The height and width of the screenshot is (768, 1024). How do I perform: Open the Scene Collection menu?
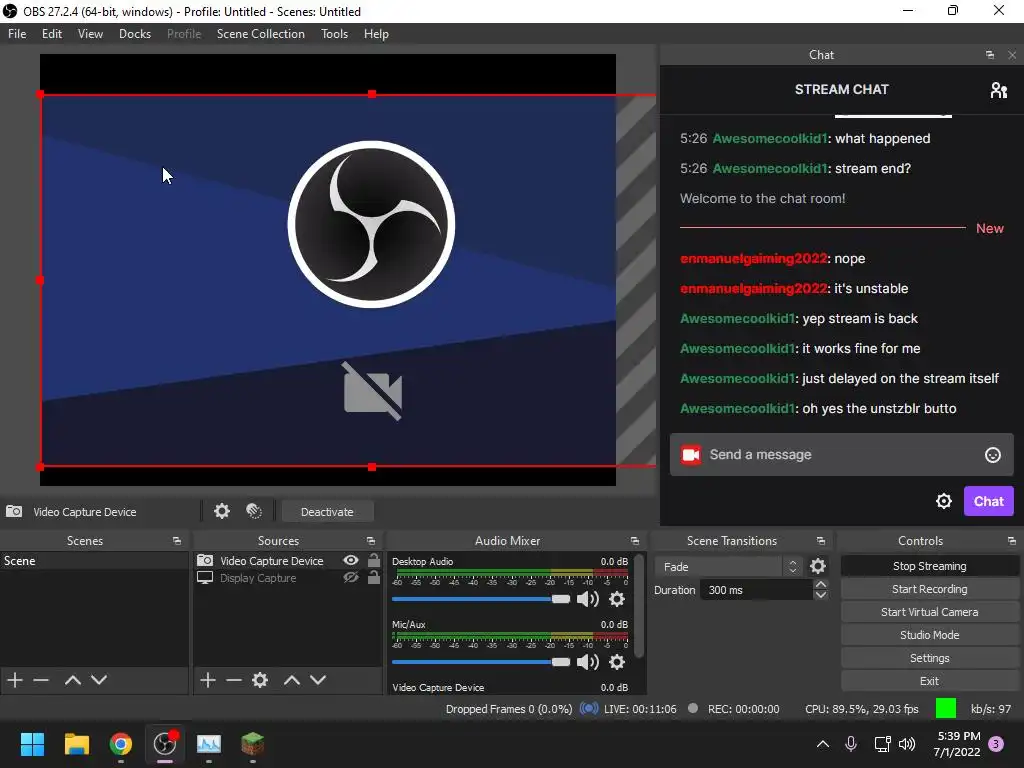261,34
